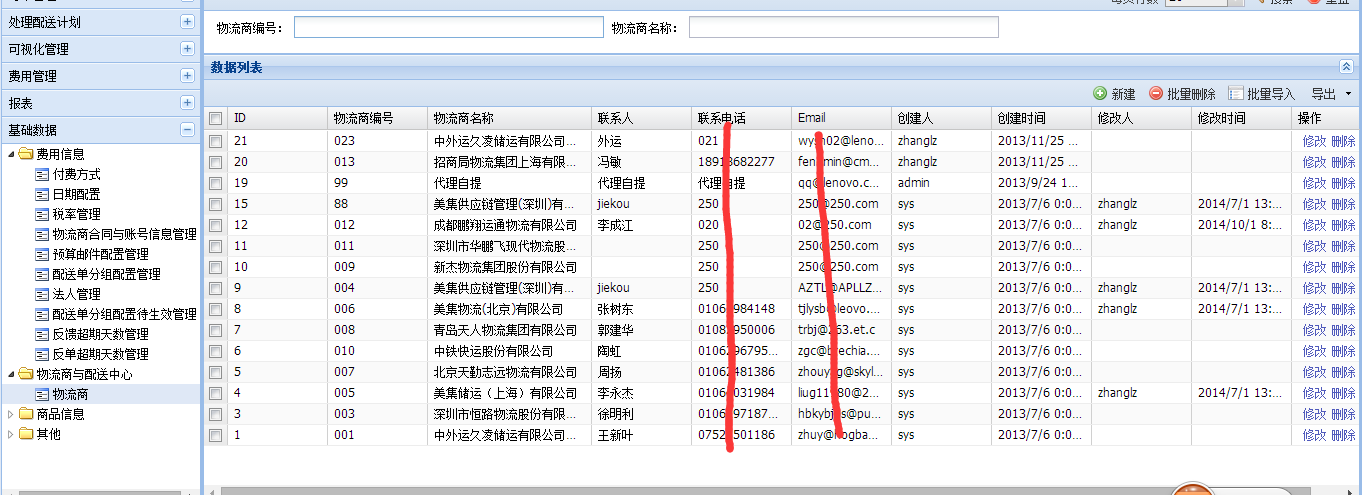
Task: Toggle the select-all header checkbox
Action: (215, 118)
